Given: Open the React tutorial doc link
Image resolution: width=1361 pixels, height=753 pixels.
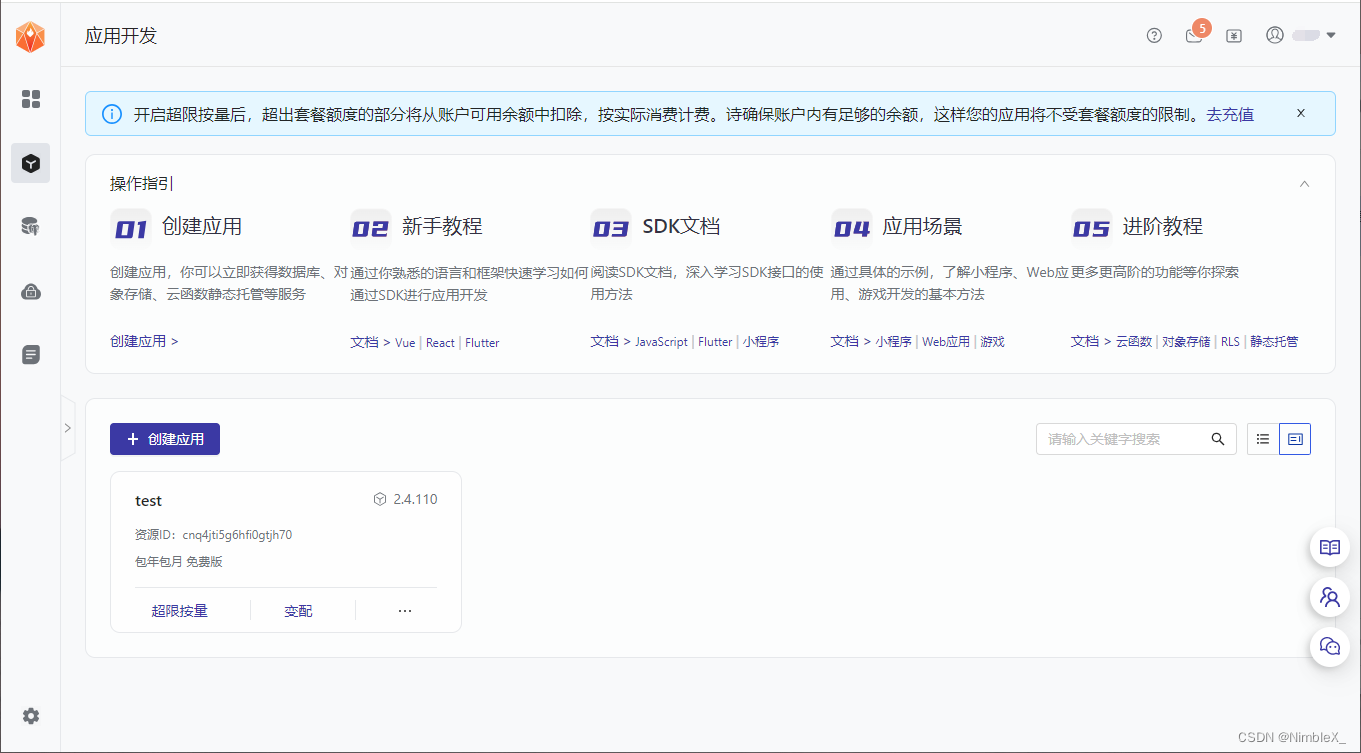Looking at the screenshot, I should pyautogui.click(x=440, y=342).
